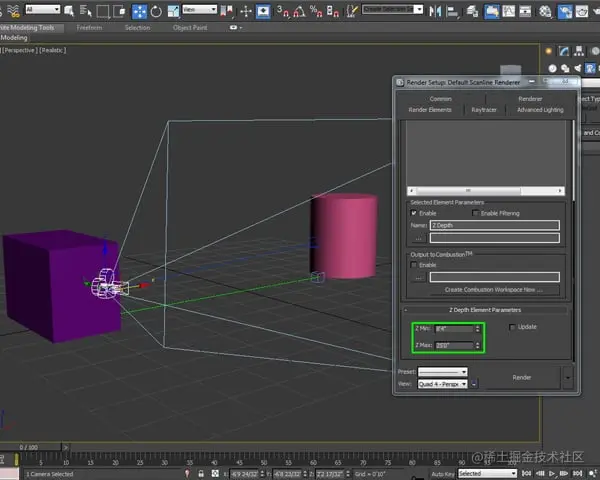Open the Material Editor icon
The image size is (600, 480).
[545, 11]
